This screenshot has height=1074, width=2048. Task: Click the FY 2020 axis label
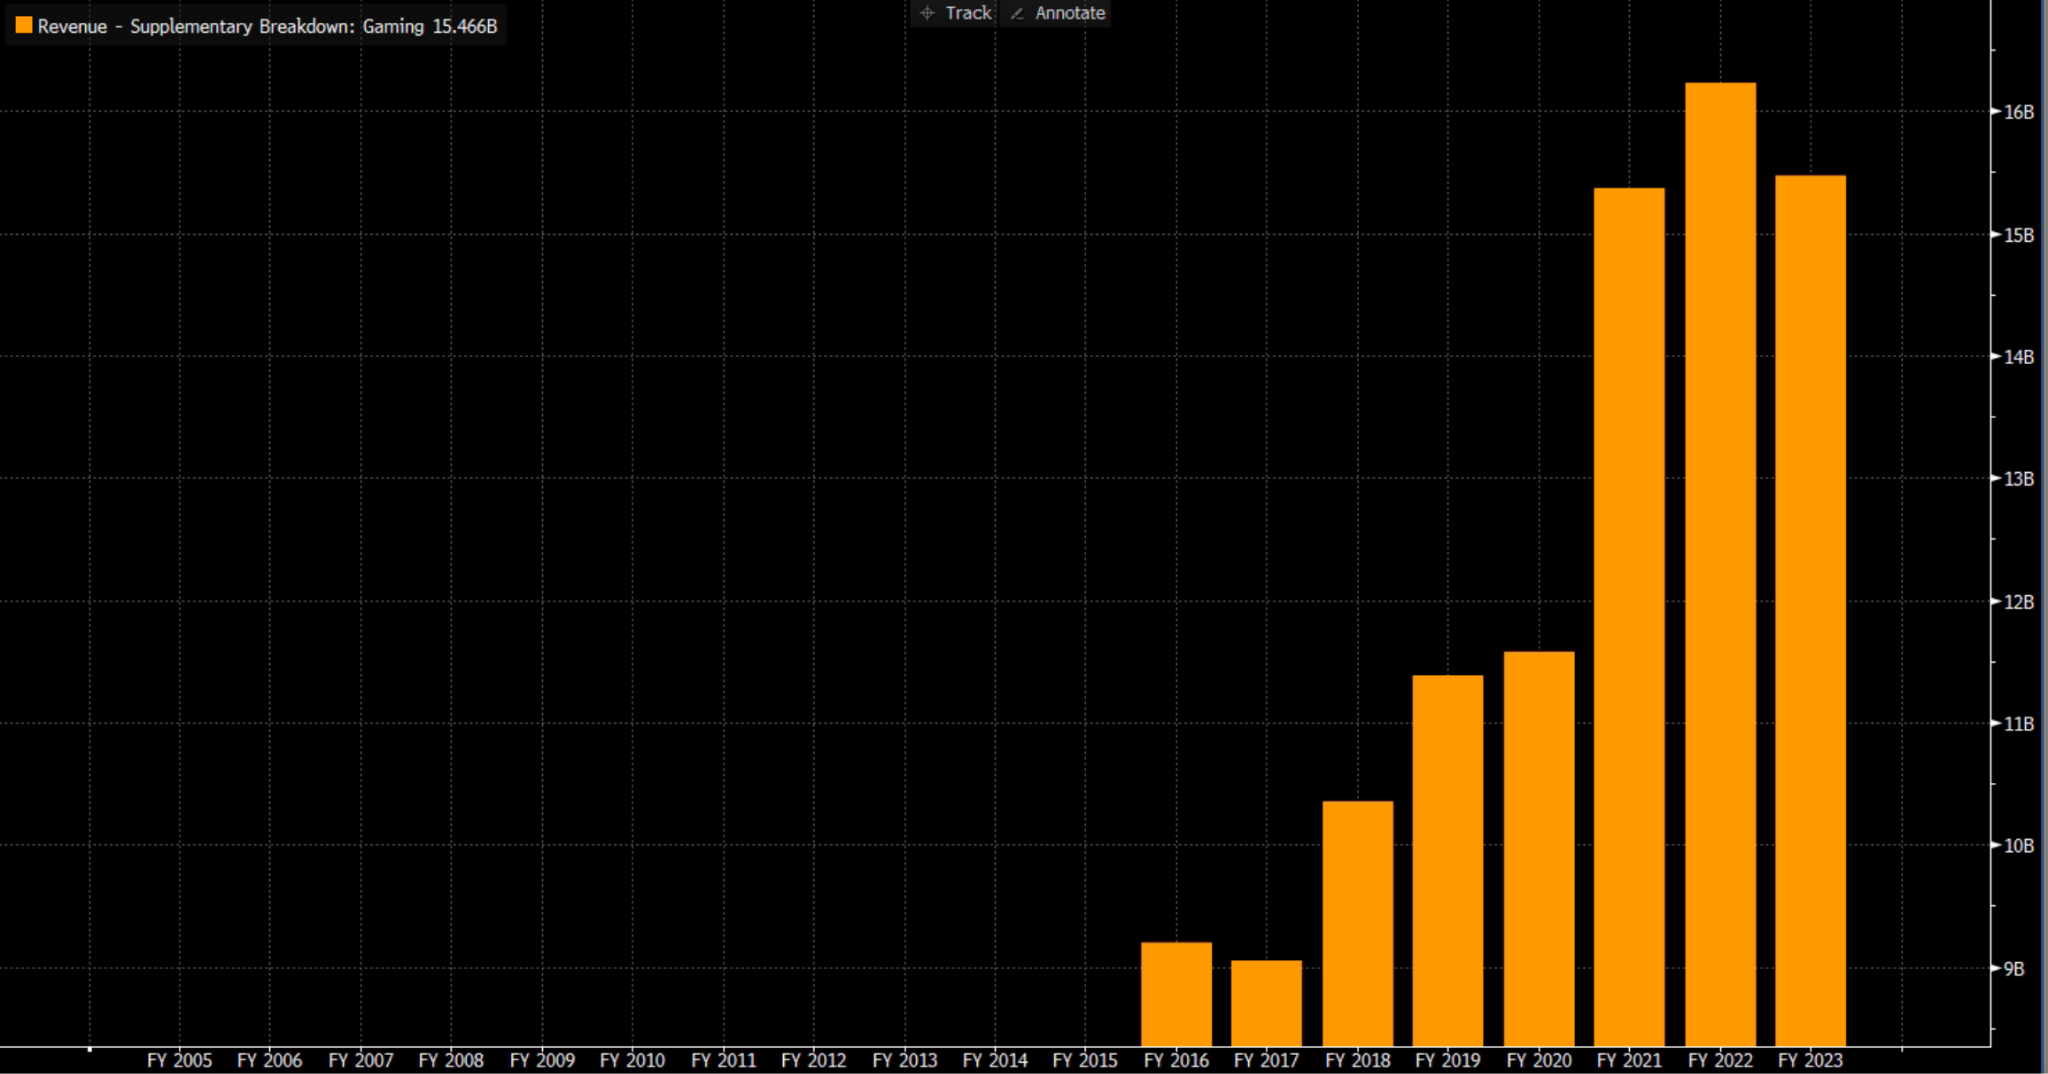(x=1539, y=1060)
